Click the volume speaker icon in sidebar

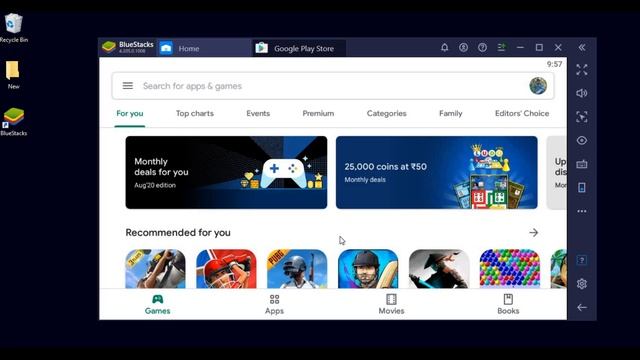click(x=582, y=93)
